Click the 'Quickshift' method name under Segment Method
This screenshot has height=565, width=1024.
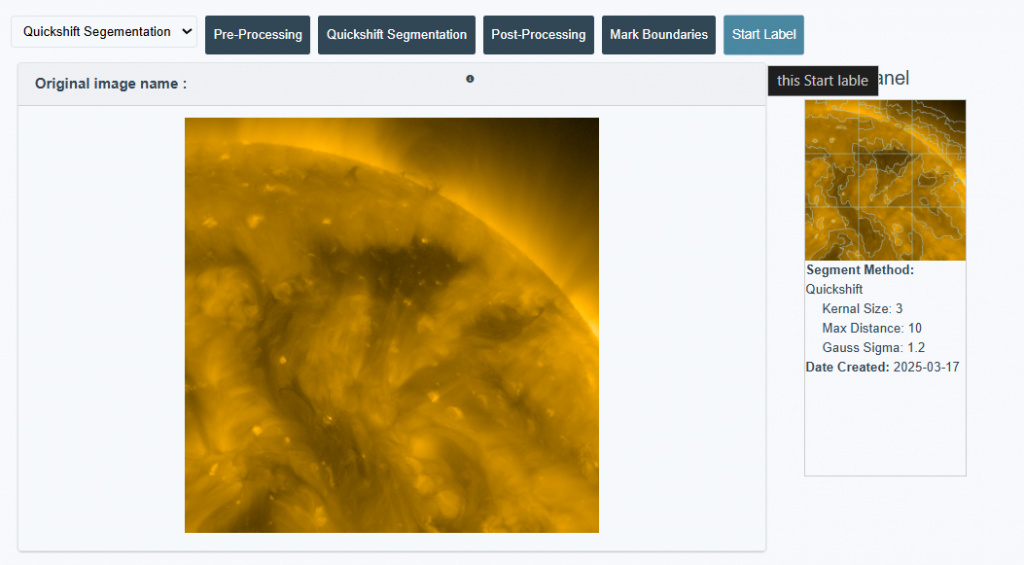(834, 289)
